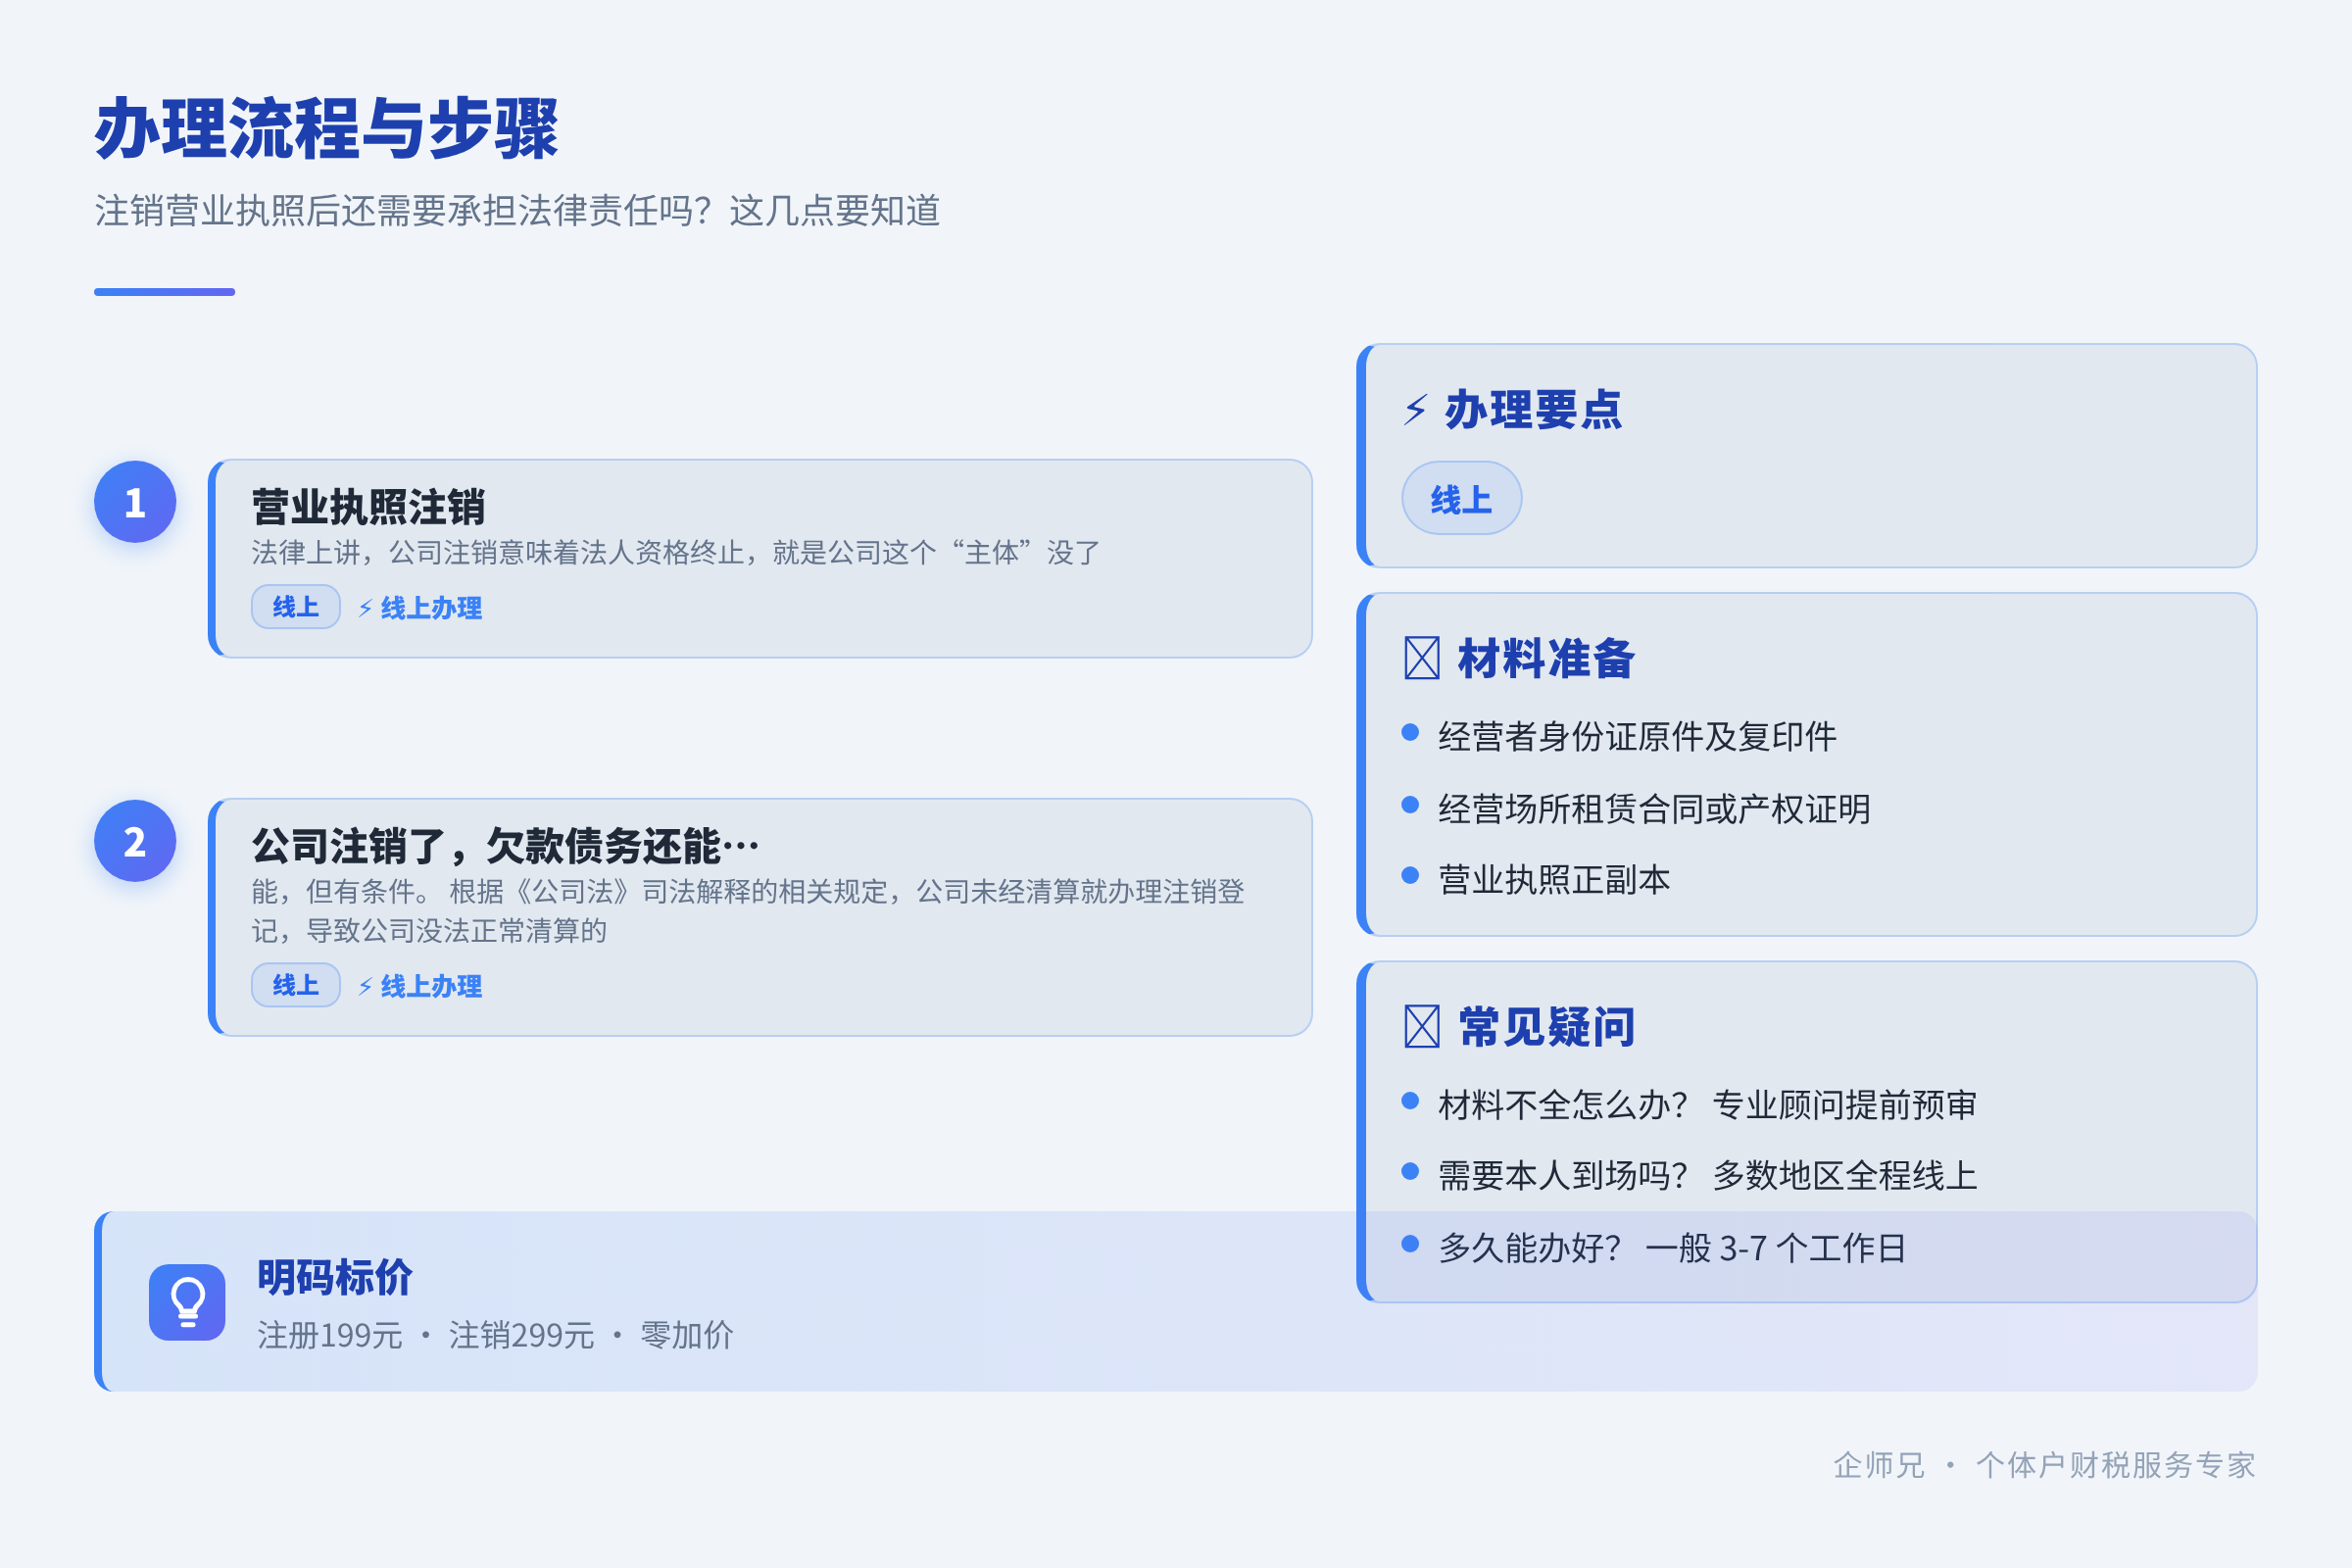Screen dimensions: 2352x1568
Task: Click the text 能，但有条件。根据《公司法》司法解释
Action: click(748, 910)
